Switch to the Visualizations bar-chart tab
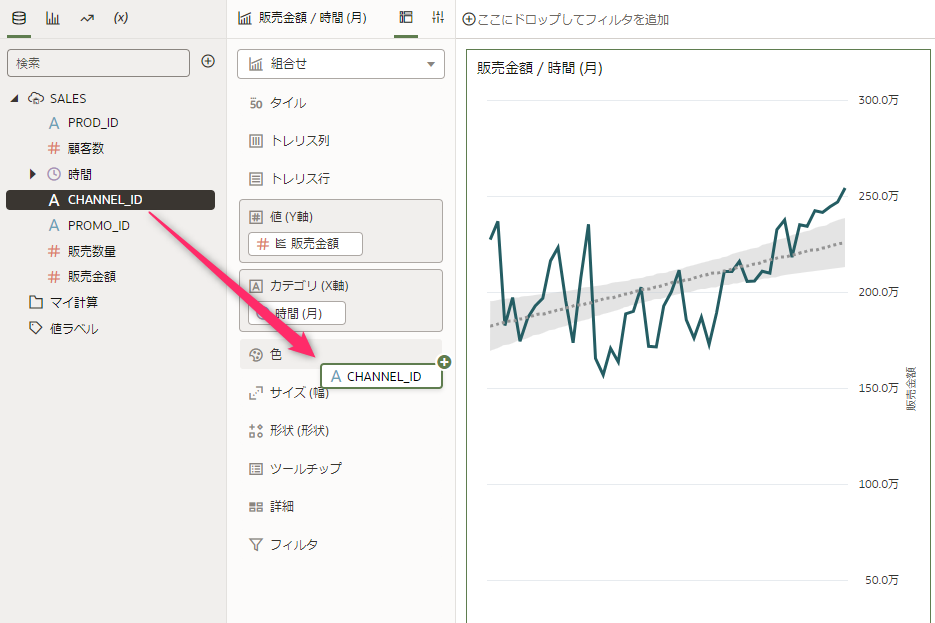Viewport: 935px width, 623px height. (x=52, y=18)
